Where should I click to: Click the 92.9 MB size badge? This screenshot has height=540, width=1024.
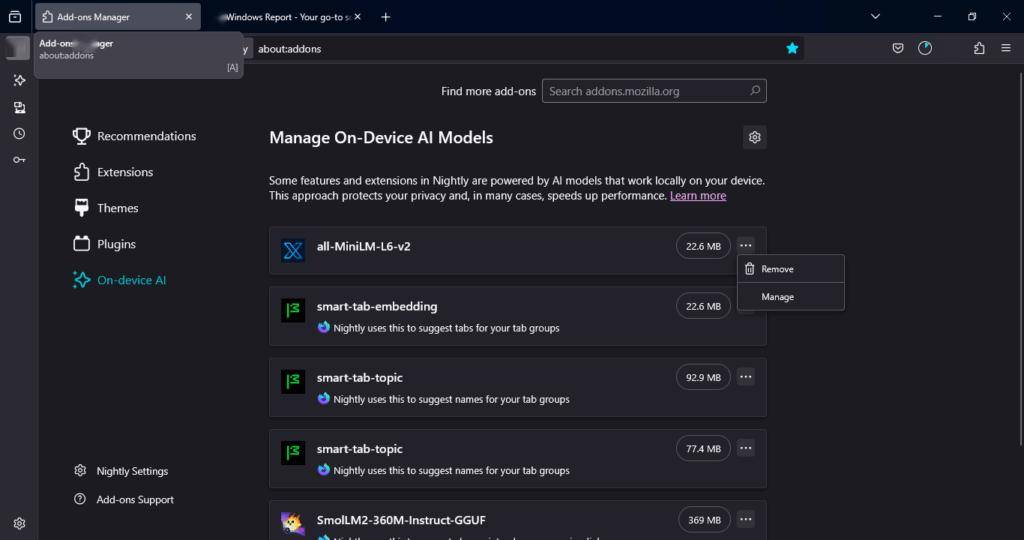[x=703, y=377]
